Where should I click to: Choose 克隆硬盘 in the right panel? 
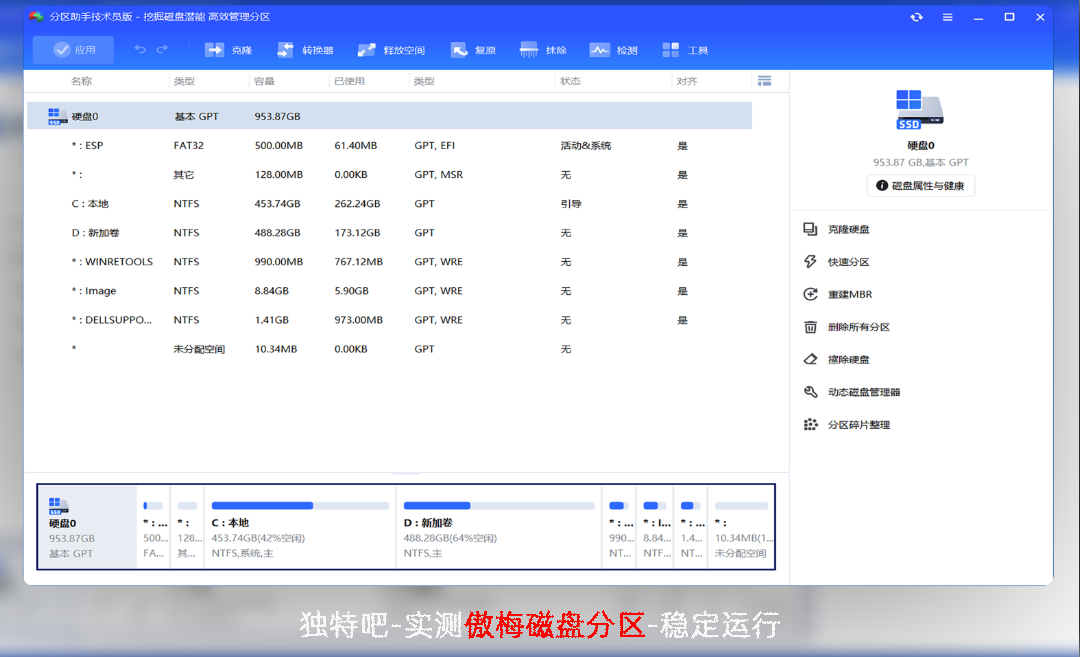(x=848, y=229)
